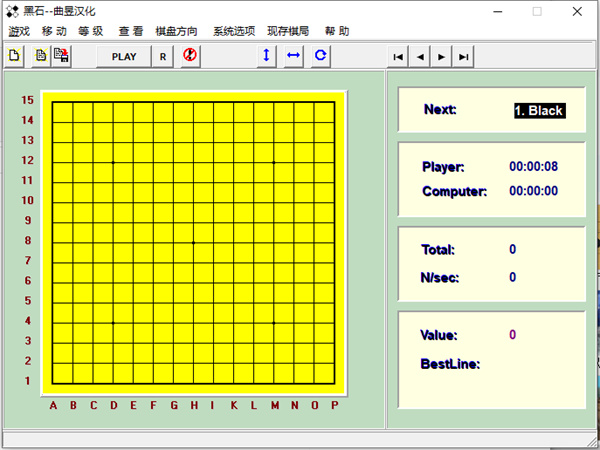The width and height of the screenshot is (600, 450).
Task: Click row label 8 beside the board
Action: coord(28,240)
